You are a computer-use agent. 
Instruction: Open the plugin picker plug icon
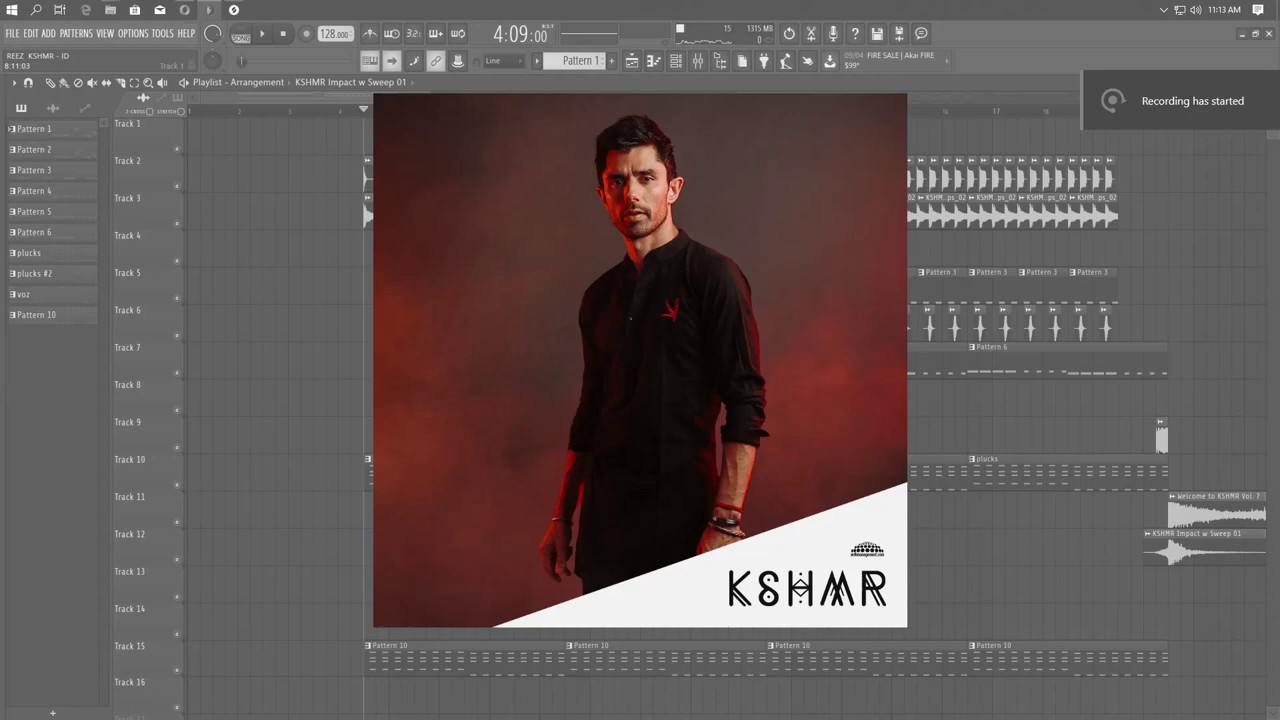click(x=764, y=62)
